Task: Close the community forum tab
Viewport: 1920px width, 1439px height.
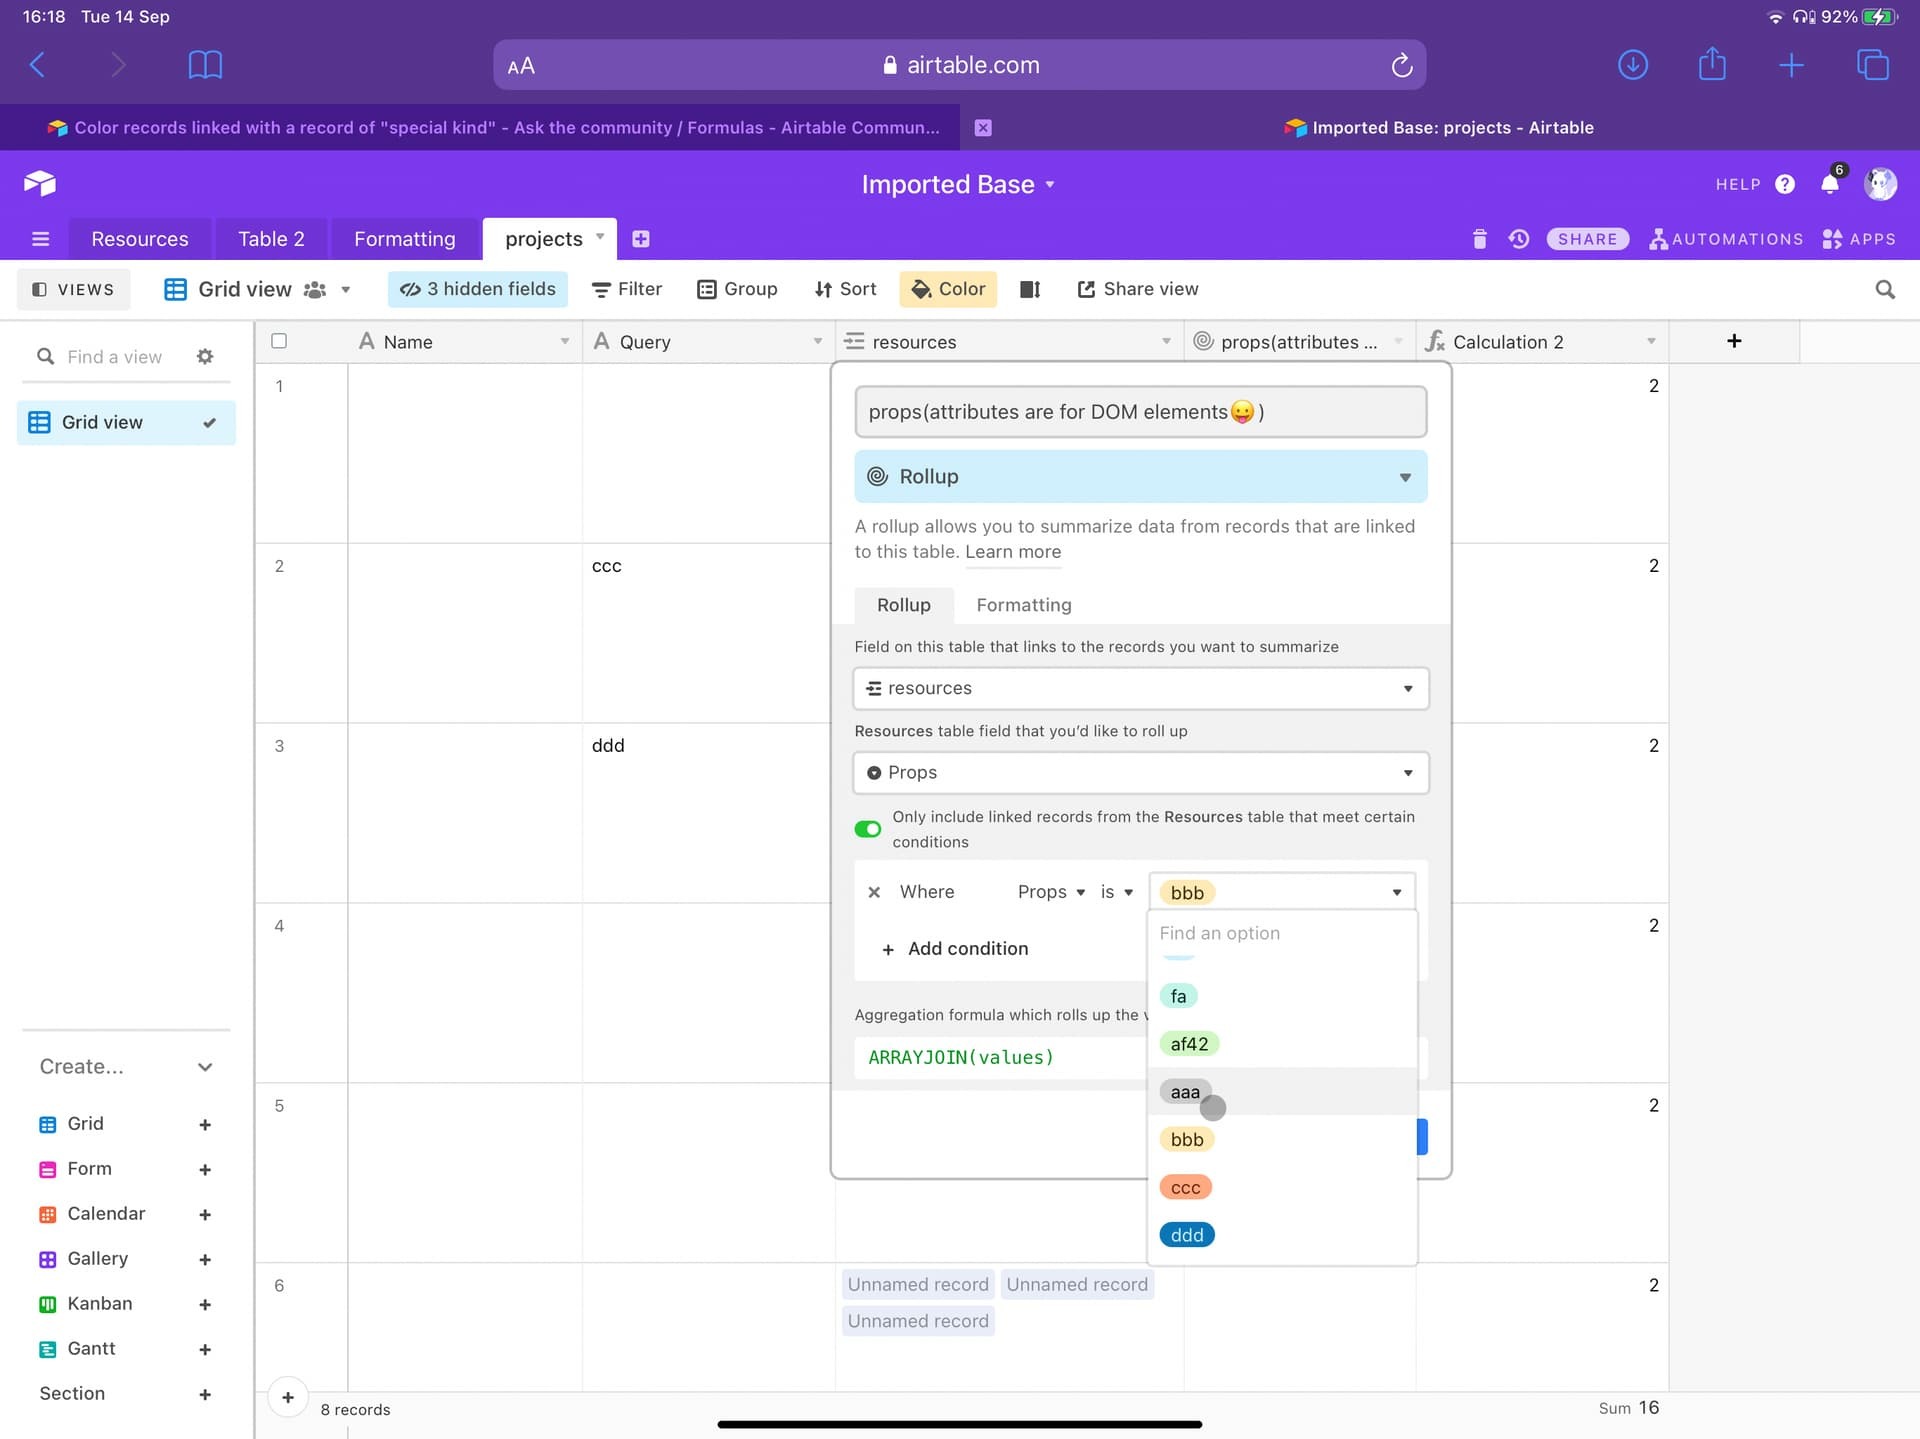Action: [983, 127]
